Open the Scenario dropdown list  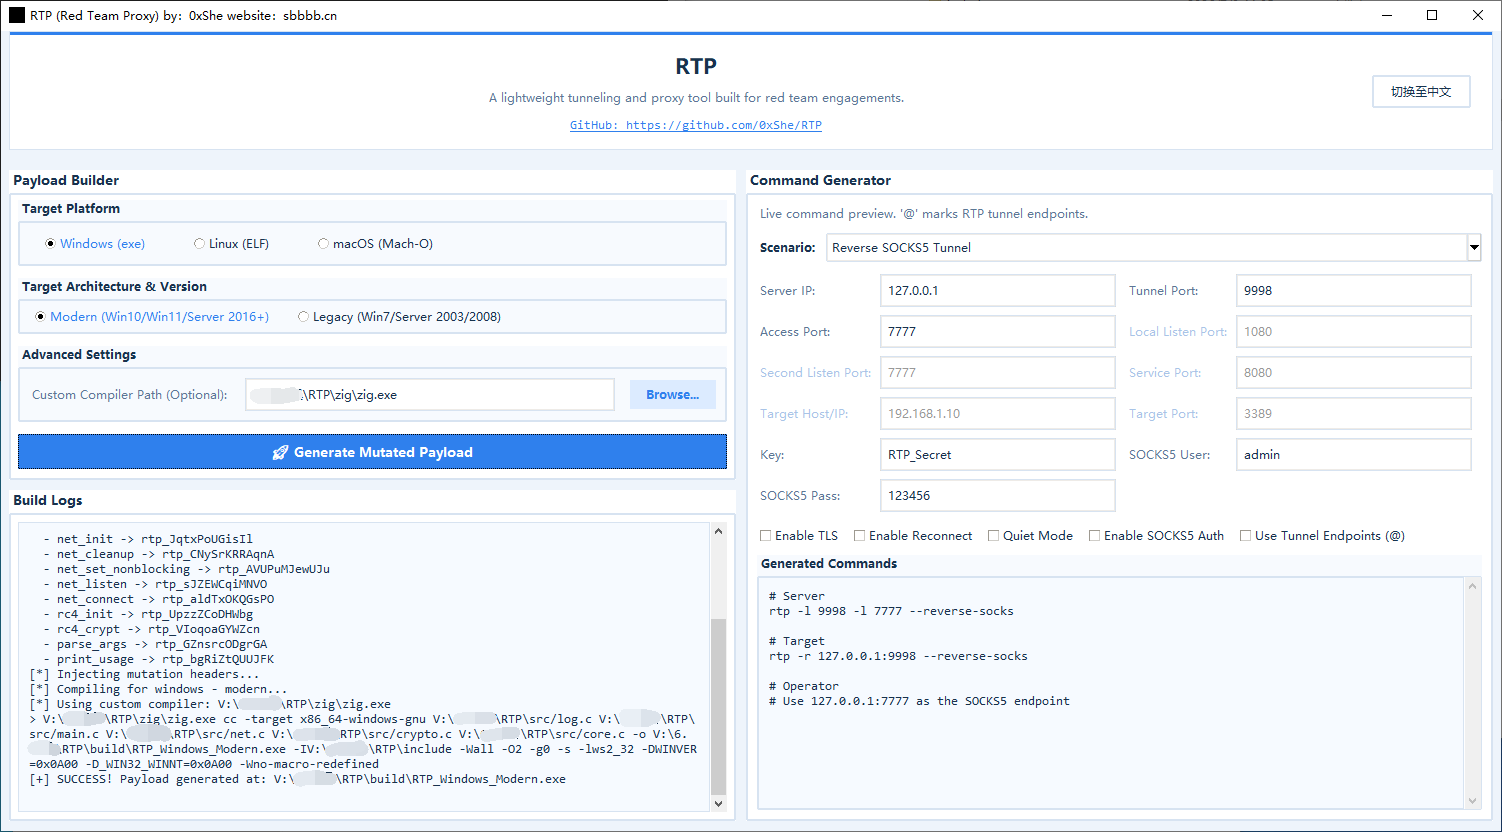1473,247
